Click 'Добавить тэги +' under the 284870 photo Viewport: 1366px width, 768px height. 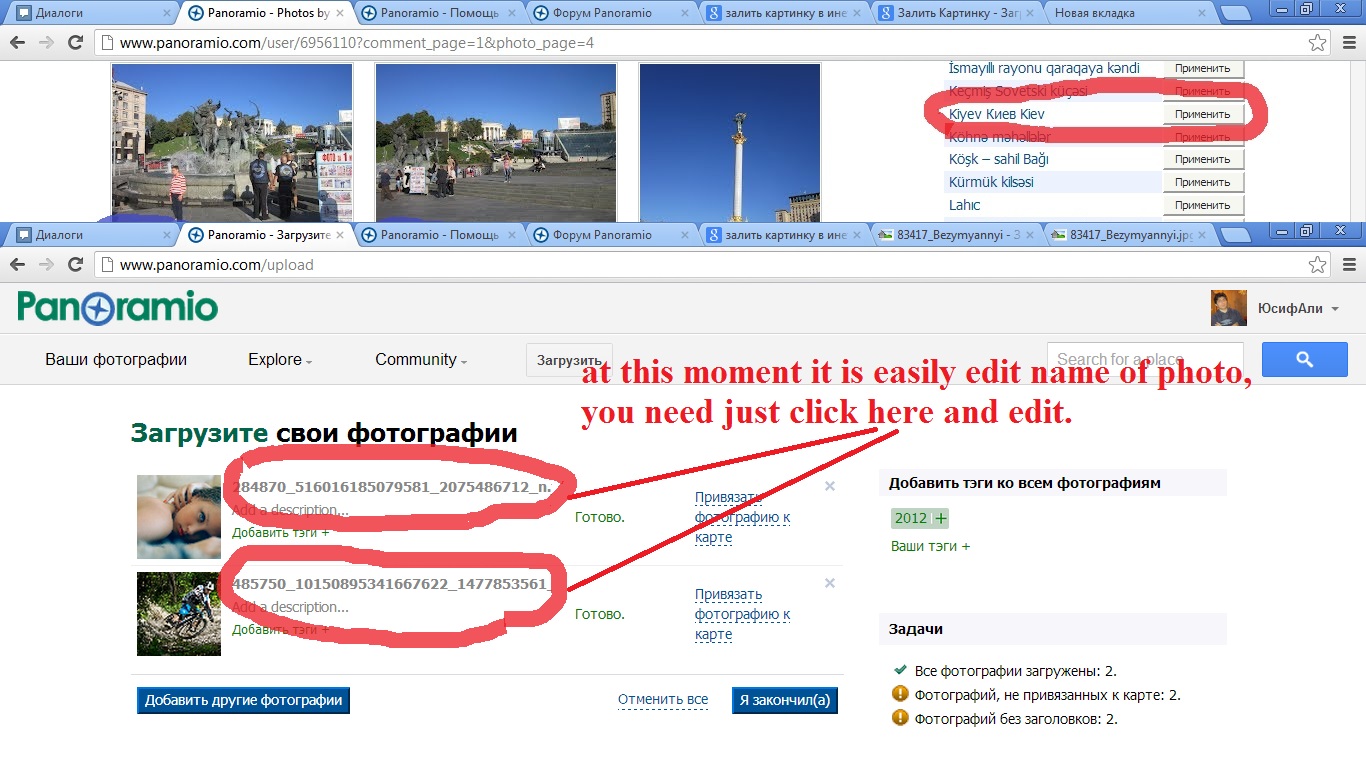click(281, 533)
